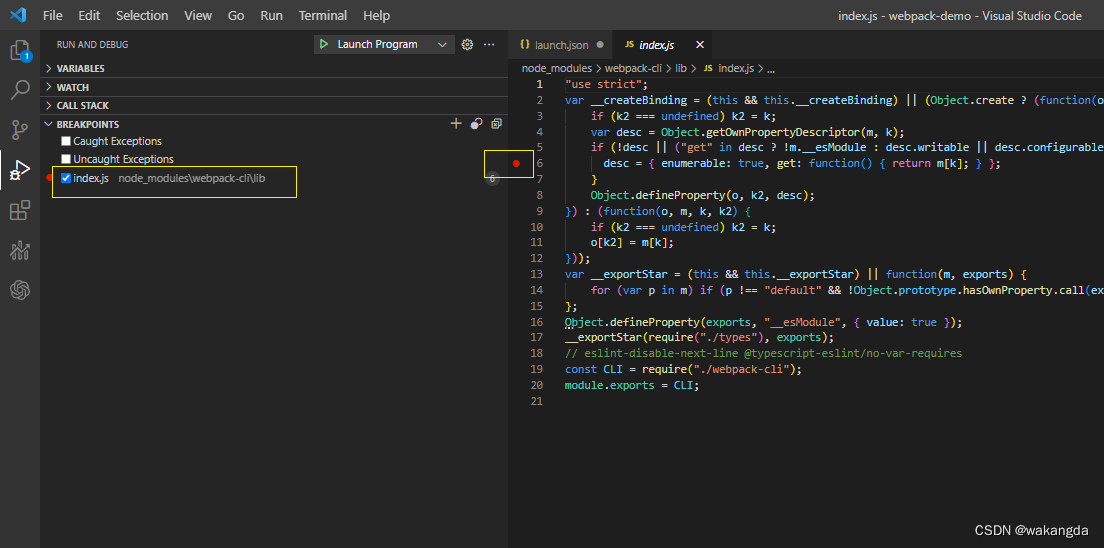Screen dimensions: 1104x548
Task: Collapse the Breakpoints section
Action: (87, 124)
